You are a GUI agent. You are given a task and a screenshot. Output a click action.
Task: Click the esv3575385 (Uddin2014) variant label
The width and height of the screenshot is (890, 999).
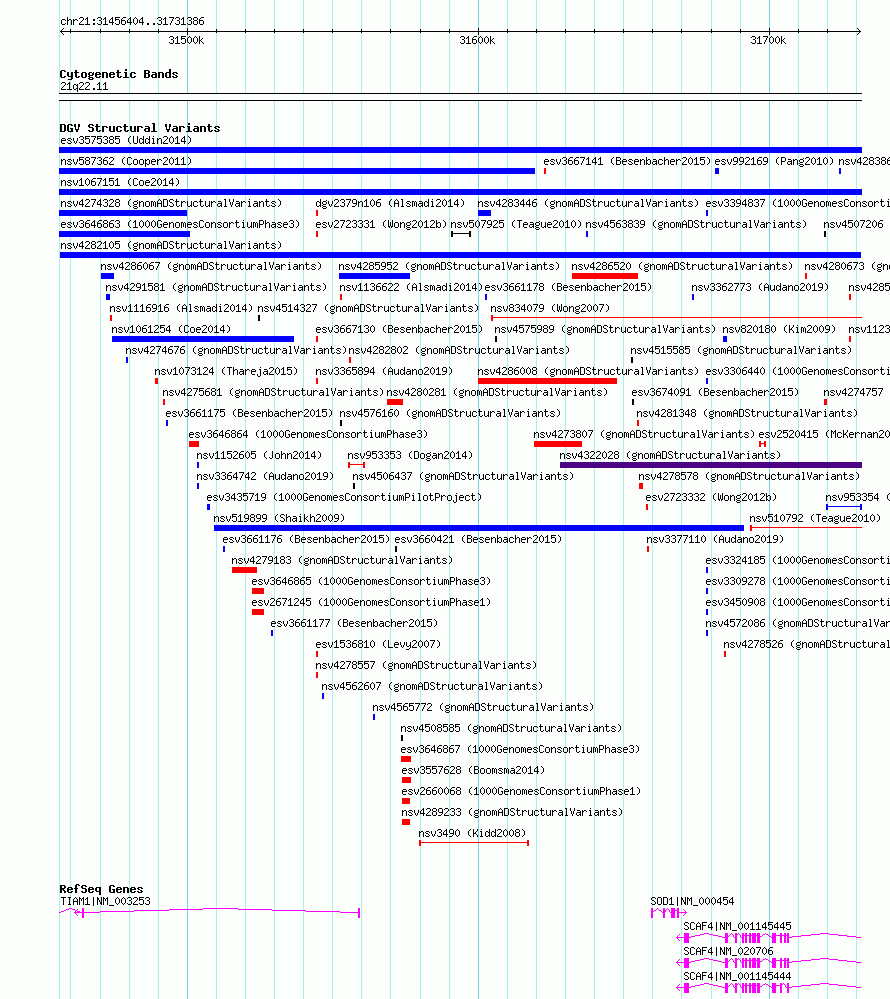click(x=126, y=140)
